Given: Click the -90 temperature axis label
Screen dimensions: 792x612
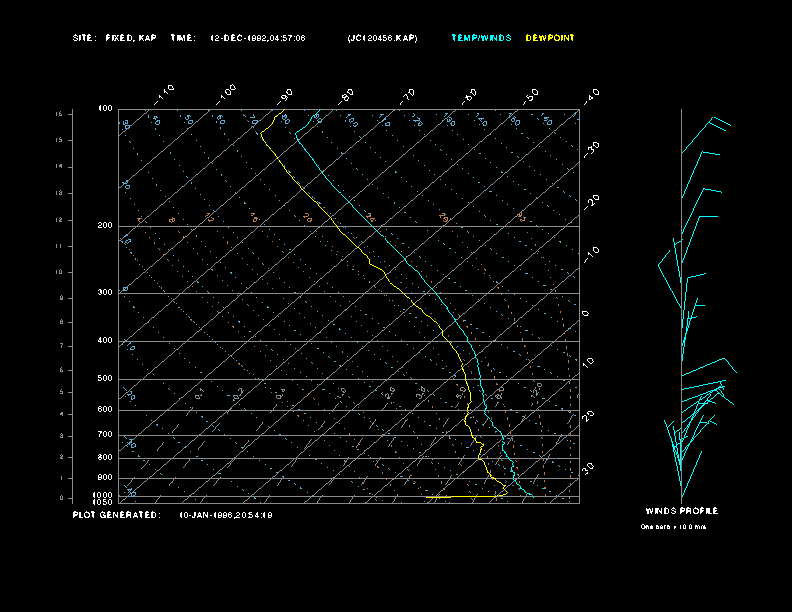Looking at the screenshot, I should 285,96.
